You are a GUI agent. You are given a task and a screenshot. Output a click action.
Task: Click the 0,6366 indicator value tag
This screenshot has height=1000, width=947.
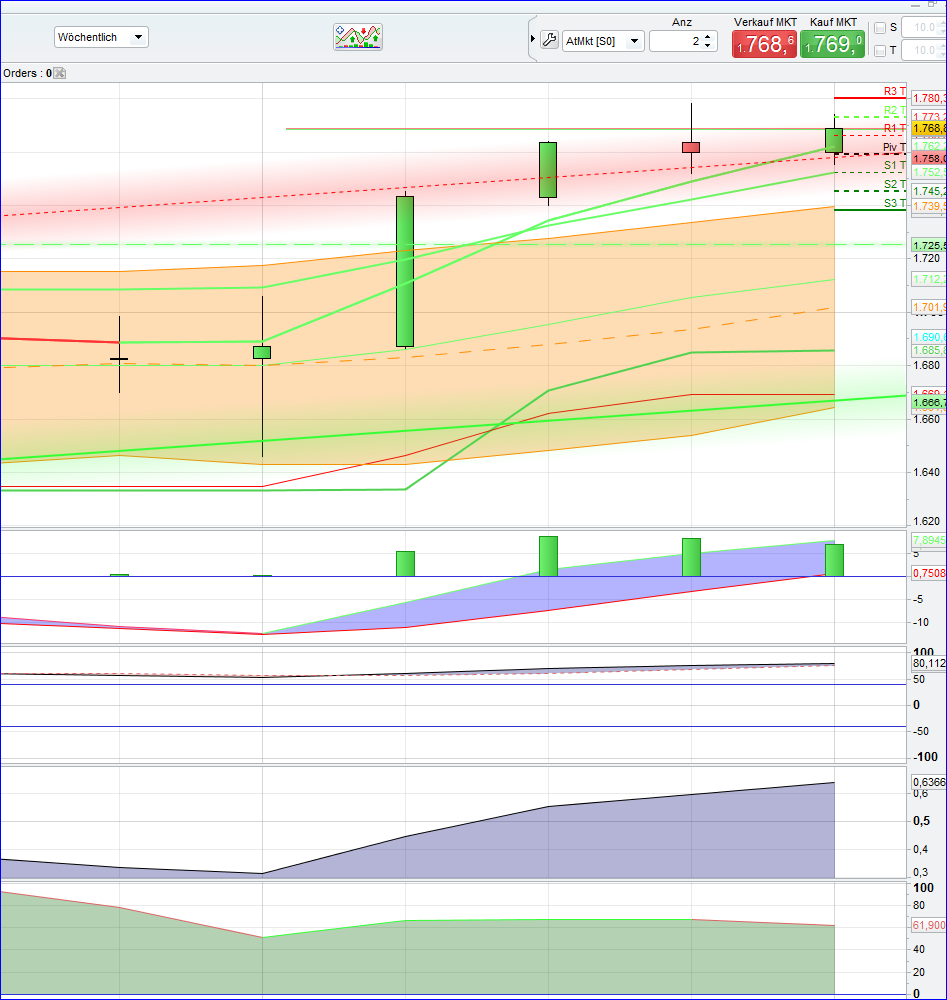coord(929,782)
